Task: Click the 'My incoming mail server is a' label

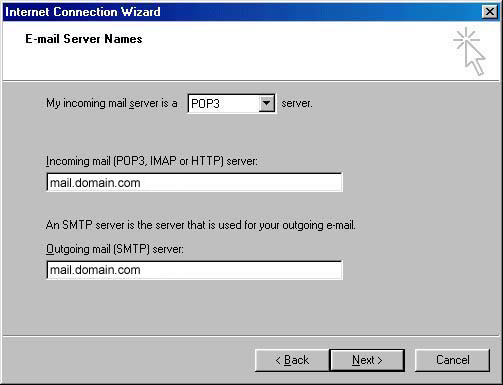Action: pyautogui.click(x=112, y=103)
